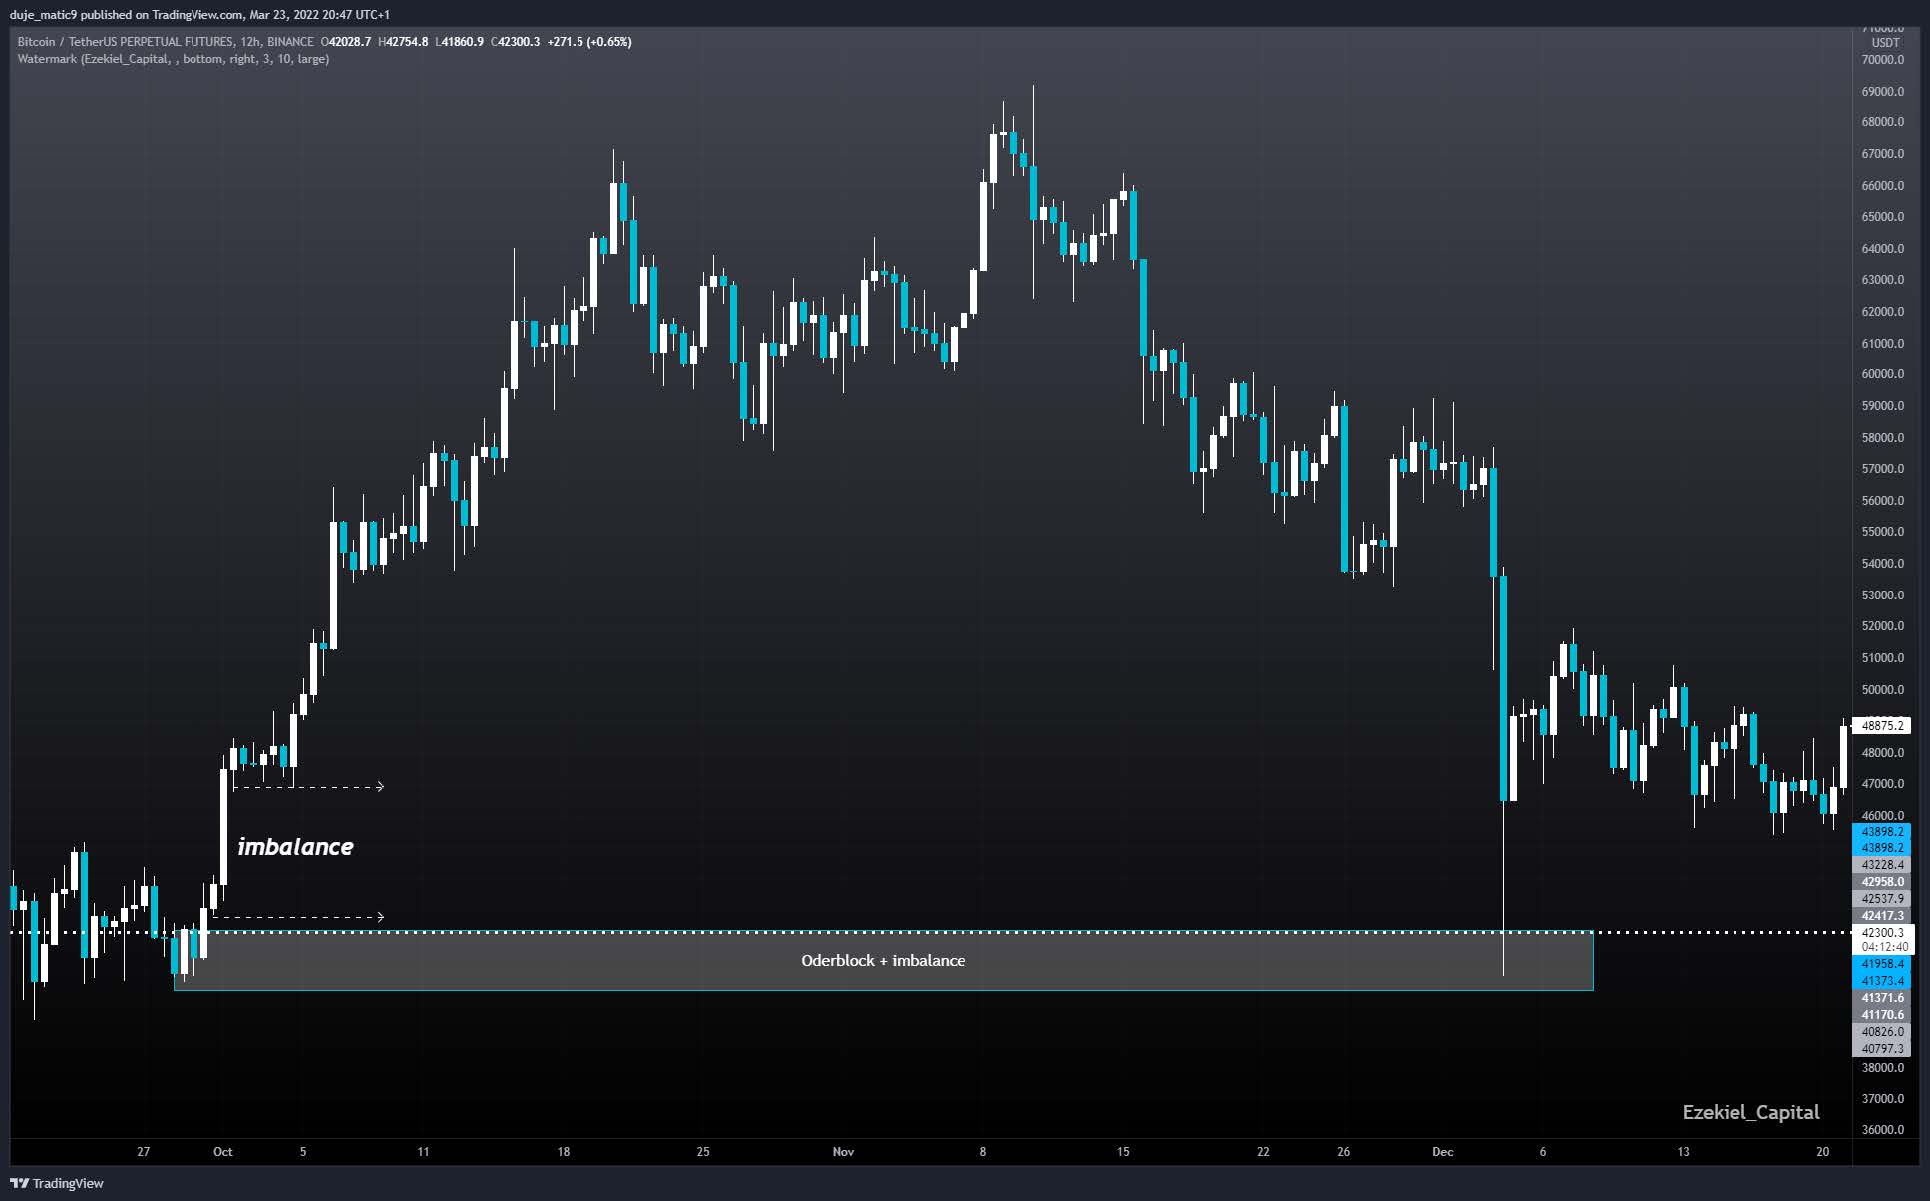The width and height of the screenshot is (1930, 1201).
Task: Click the lower imbalance dashed arrow head
Action: [x=380, y=916]
